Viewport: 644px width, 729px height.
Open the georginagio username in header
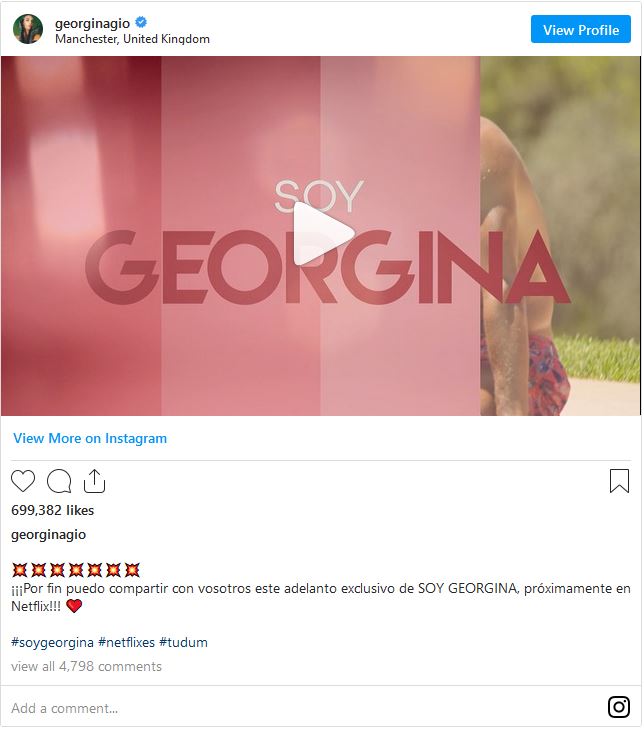tap(93, 23)
